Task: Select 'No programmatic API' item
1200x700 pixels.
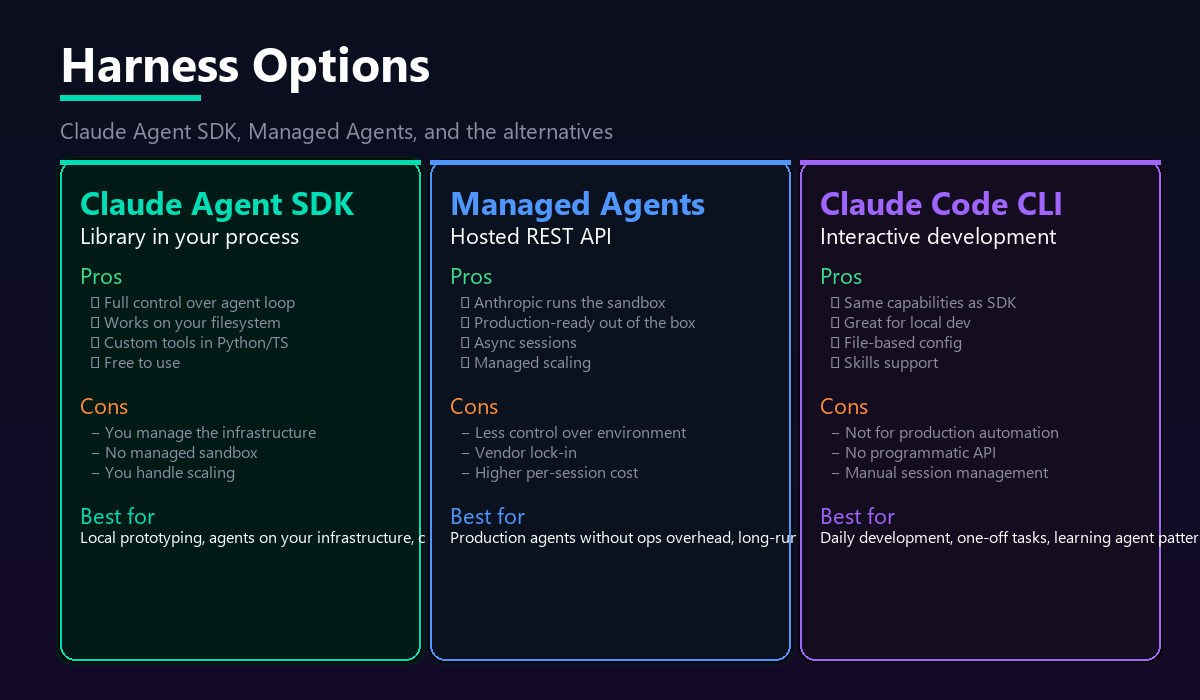Action: coord(914,453)
